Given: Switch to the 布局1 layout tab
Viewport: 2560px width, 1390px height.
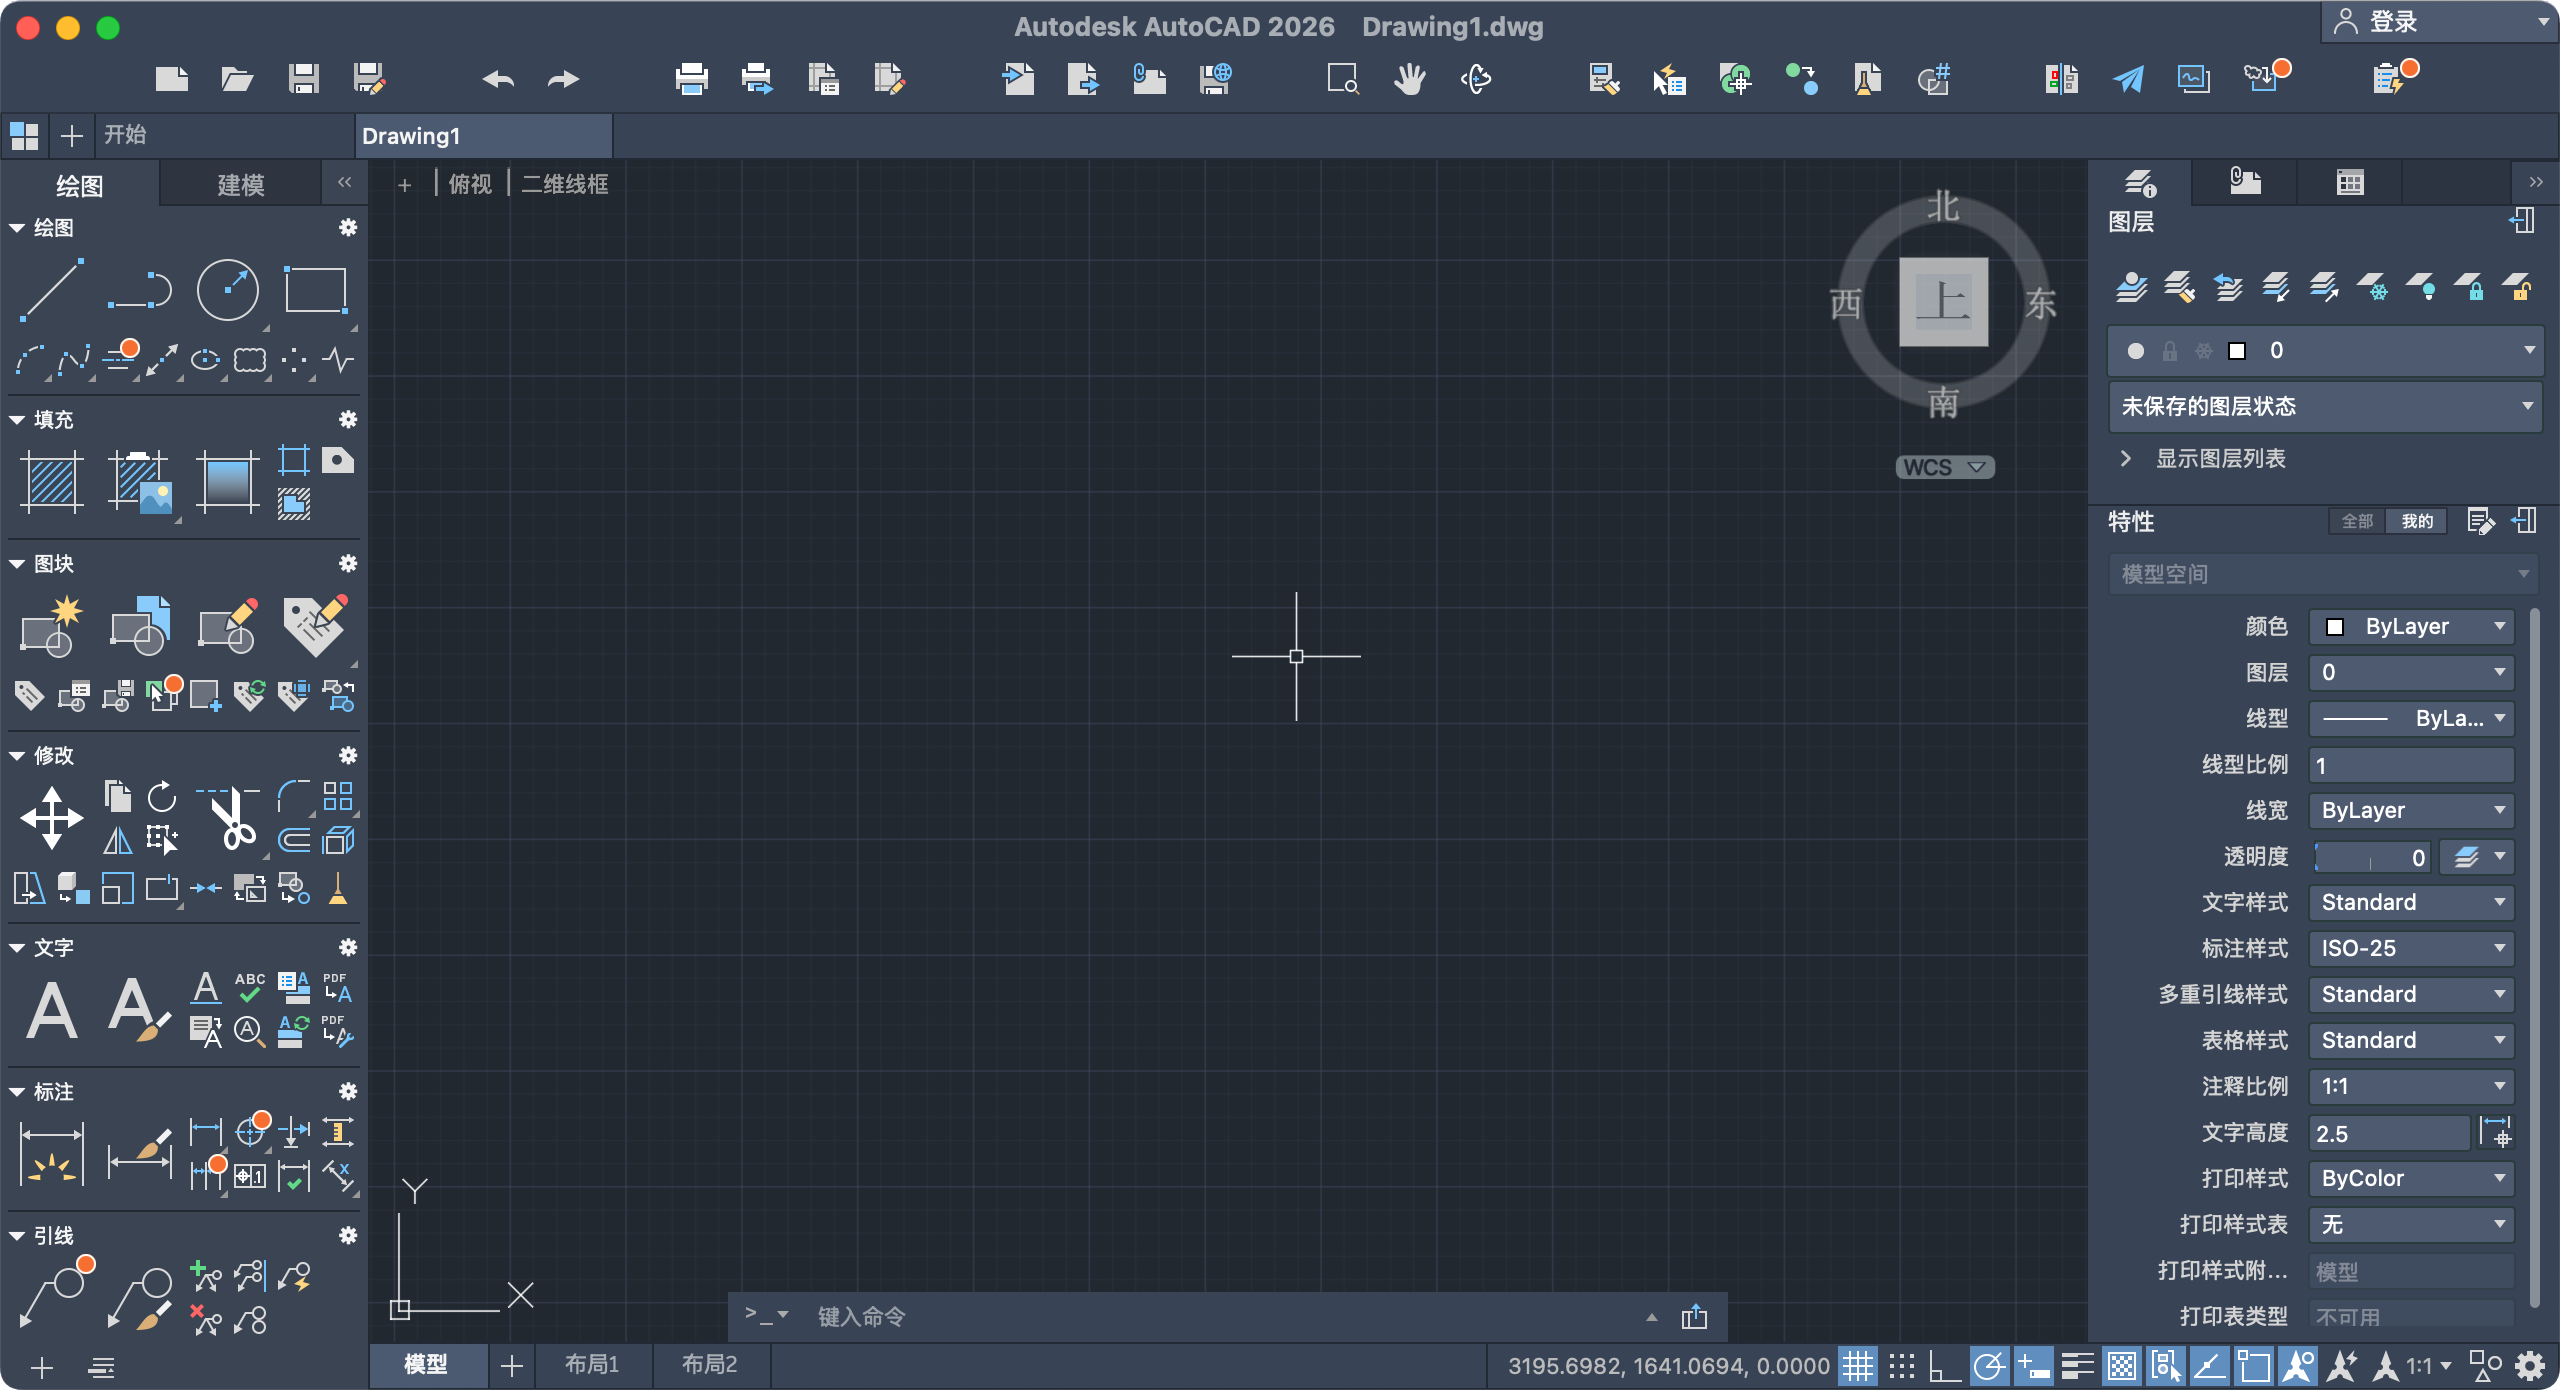Looking at the screenshot, I should click(x=592, y=1365).
